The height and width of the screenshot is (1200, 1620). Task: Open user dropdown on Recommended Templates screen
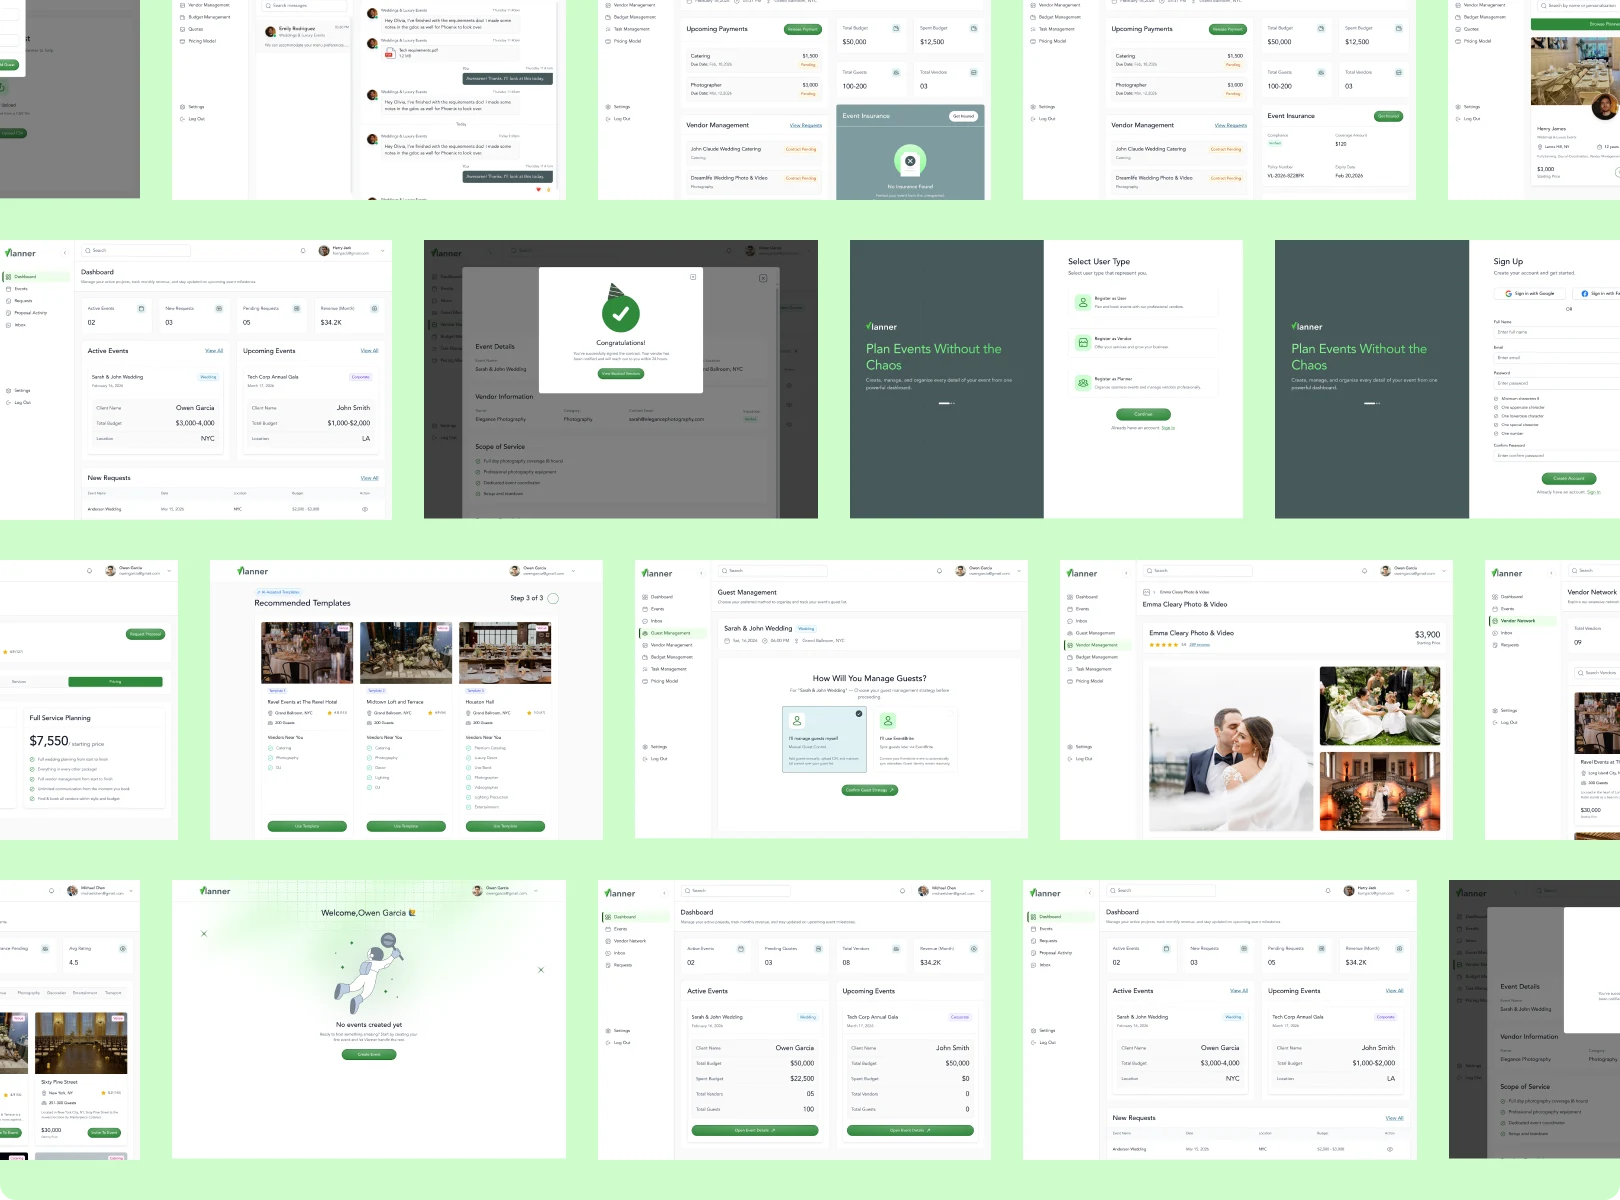[x=573, y=571]
